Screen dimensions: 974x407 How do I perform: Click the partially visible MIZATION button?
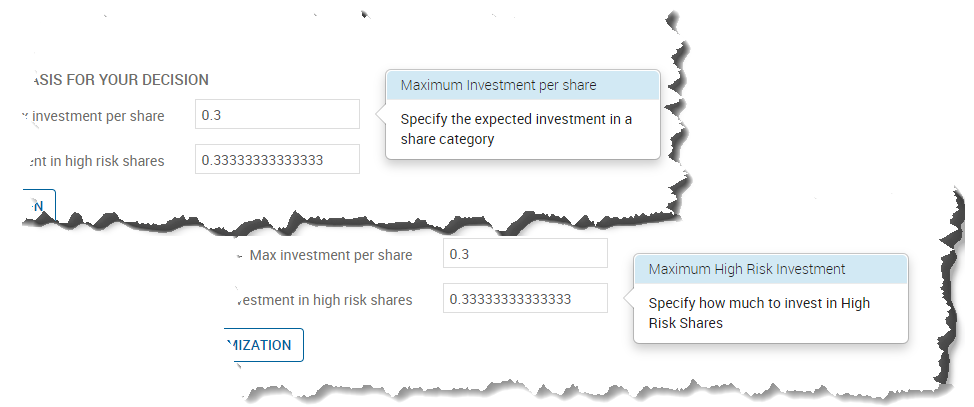tap(264, 345)
